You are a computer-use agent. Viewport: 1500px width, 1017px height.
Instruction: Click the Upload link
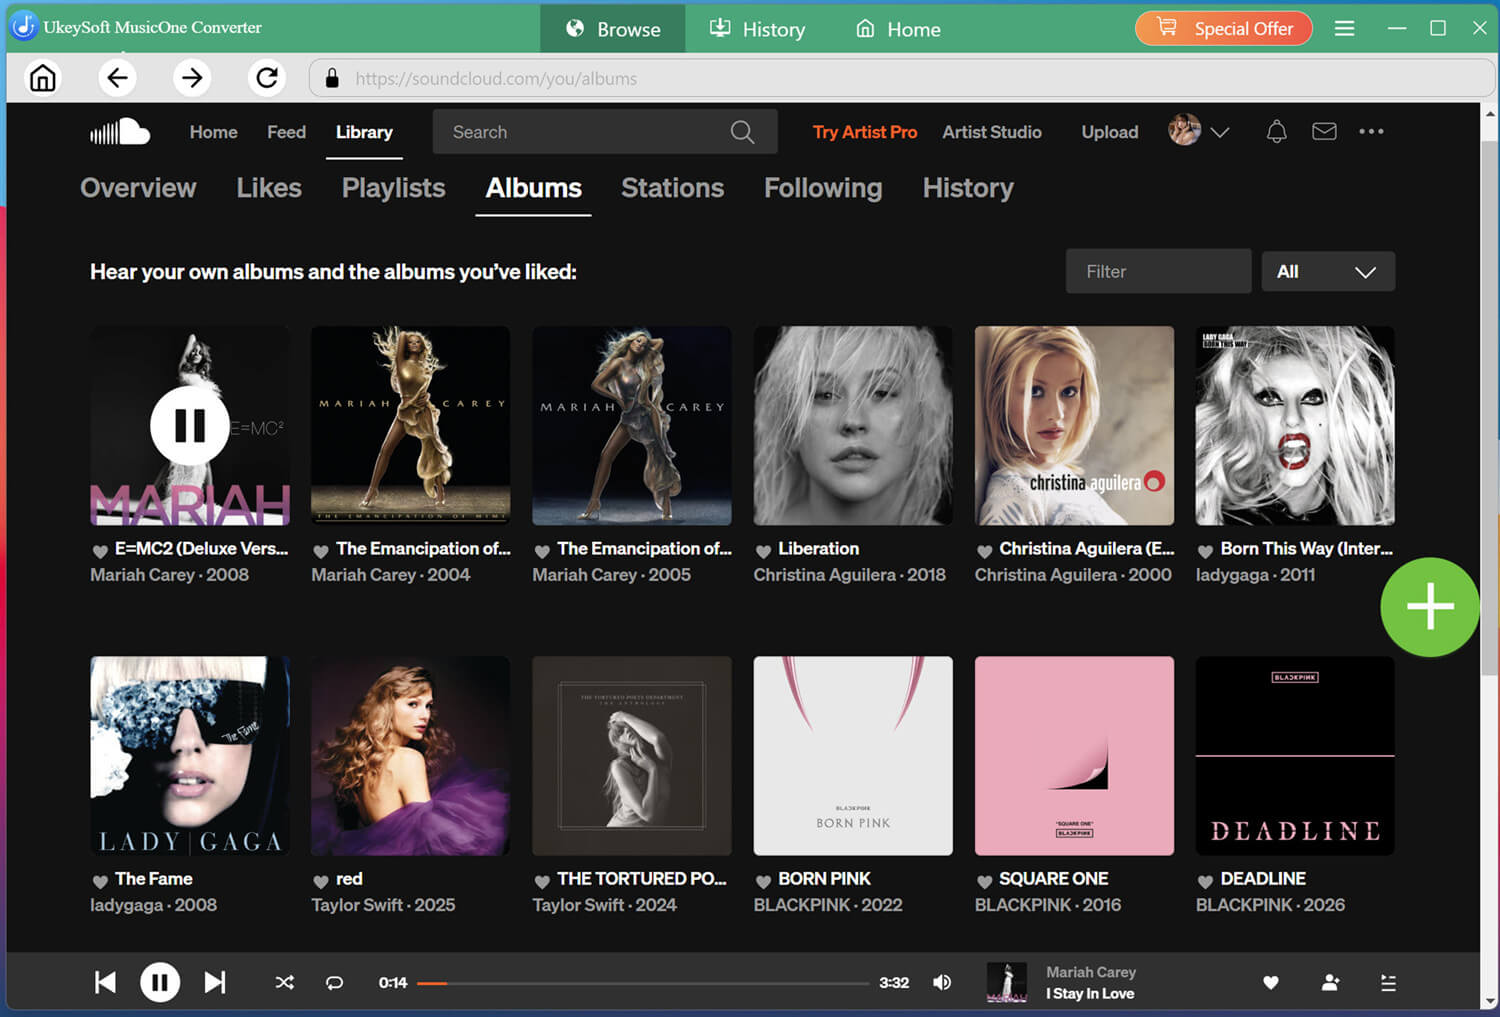1110,132
